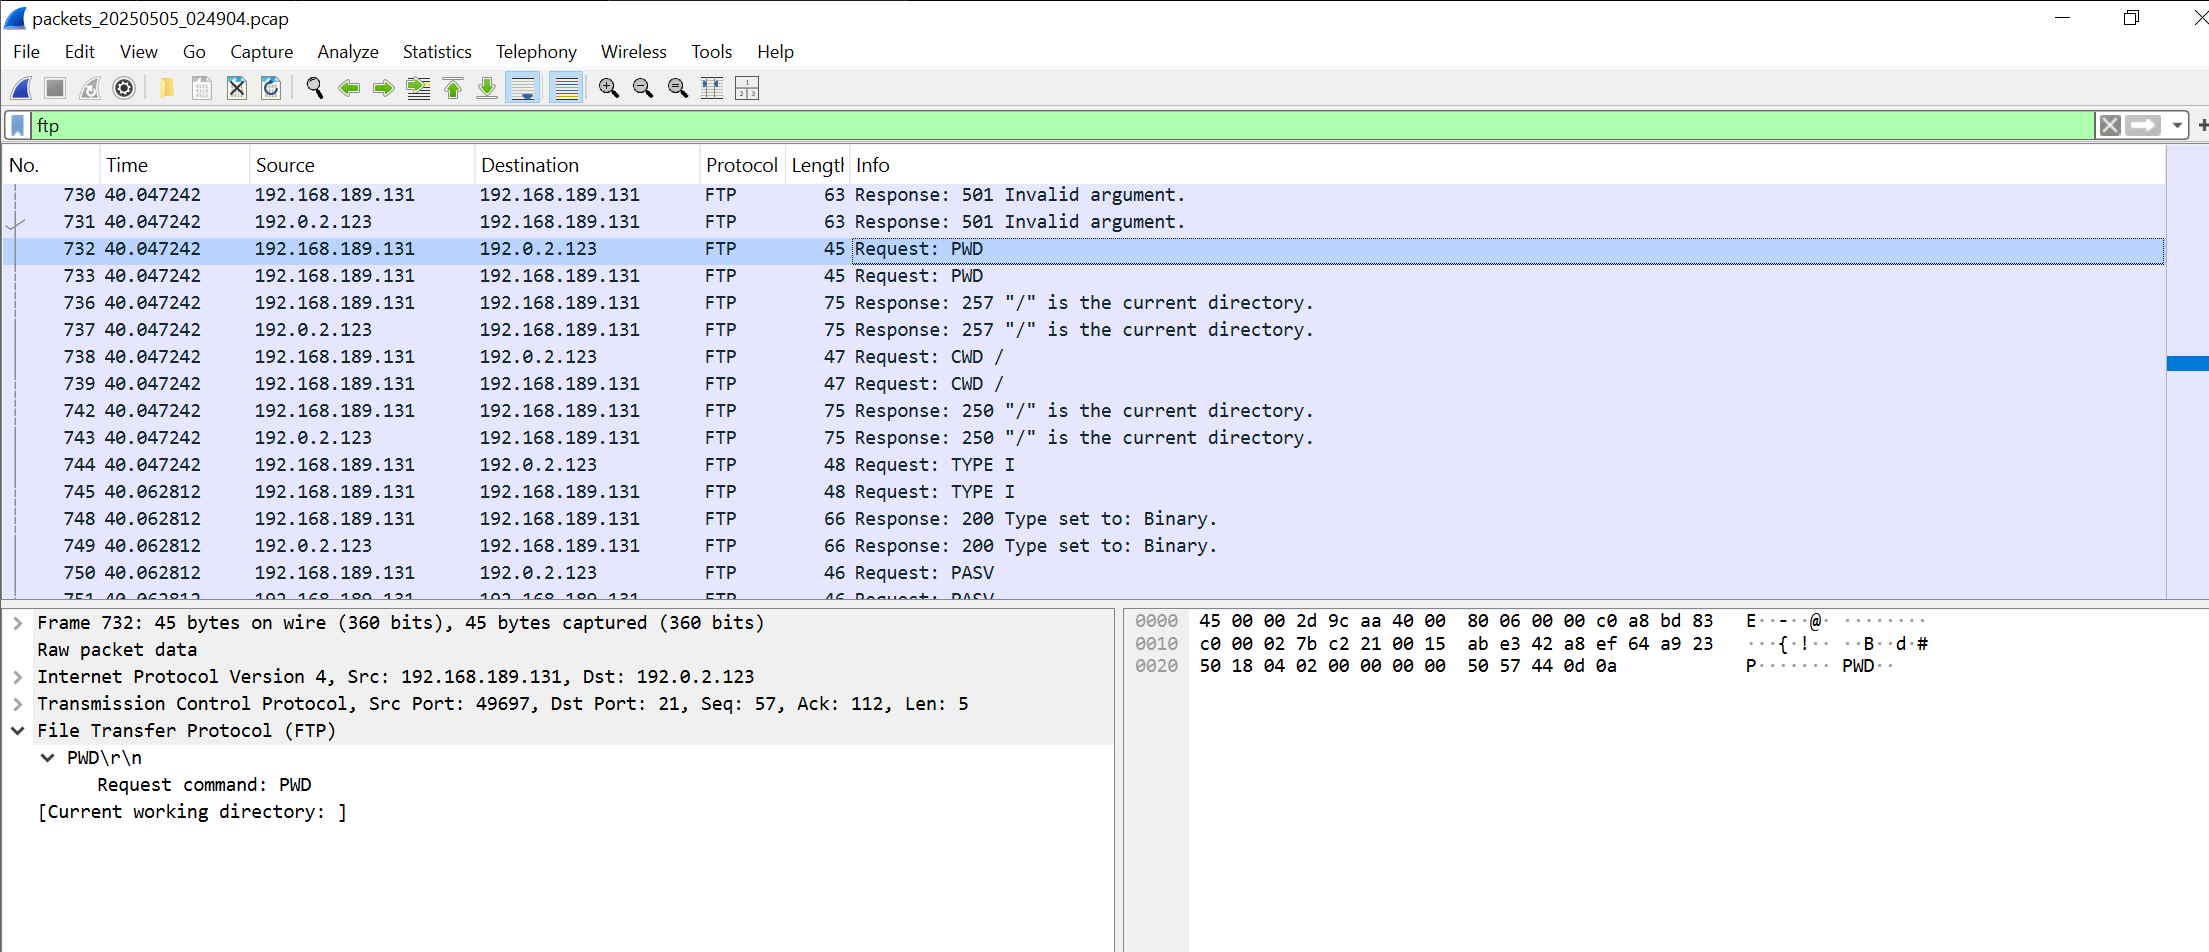The width and height of the screenshot is (2209, 952).
Task: Select packet 748 Type set to Binary
Action: point(1084,519)
